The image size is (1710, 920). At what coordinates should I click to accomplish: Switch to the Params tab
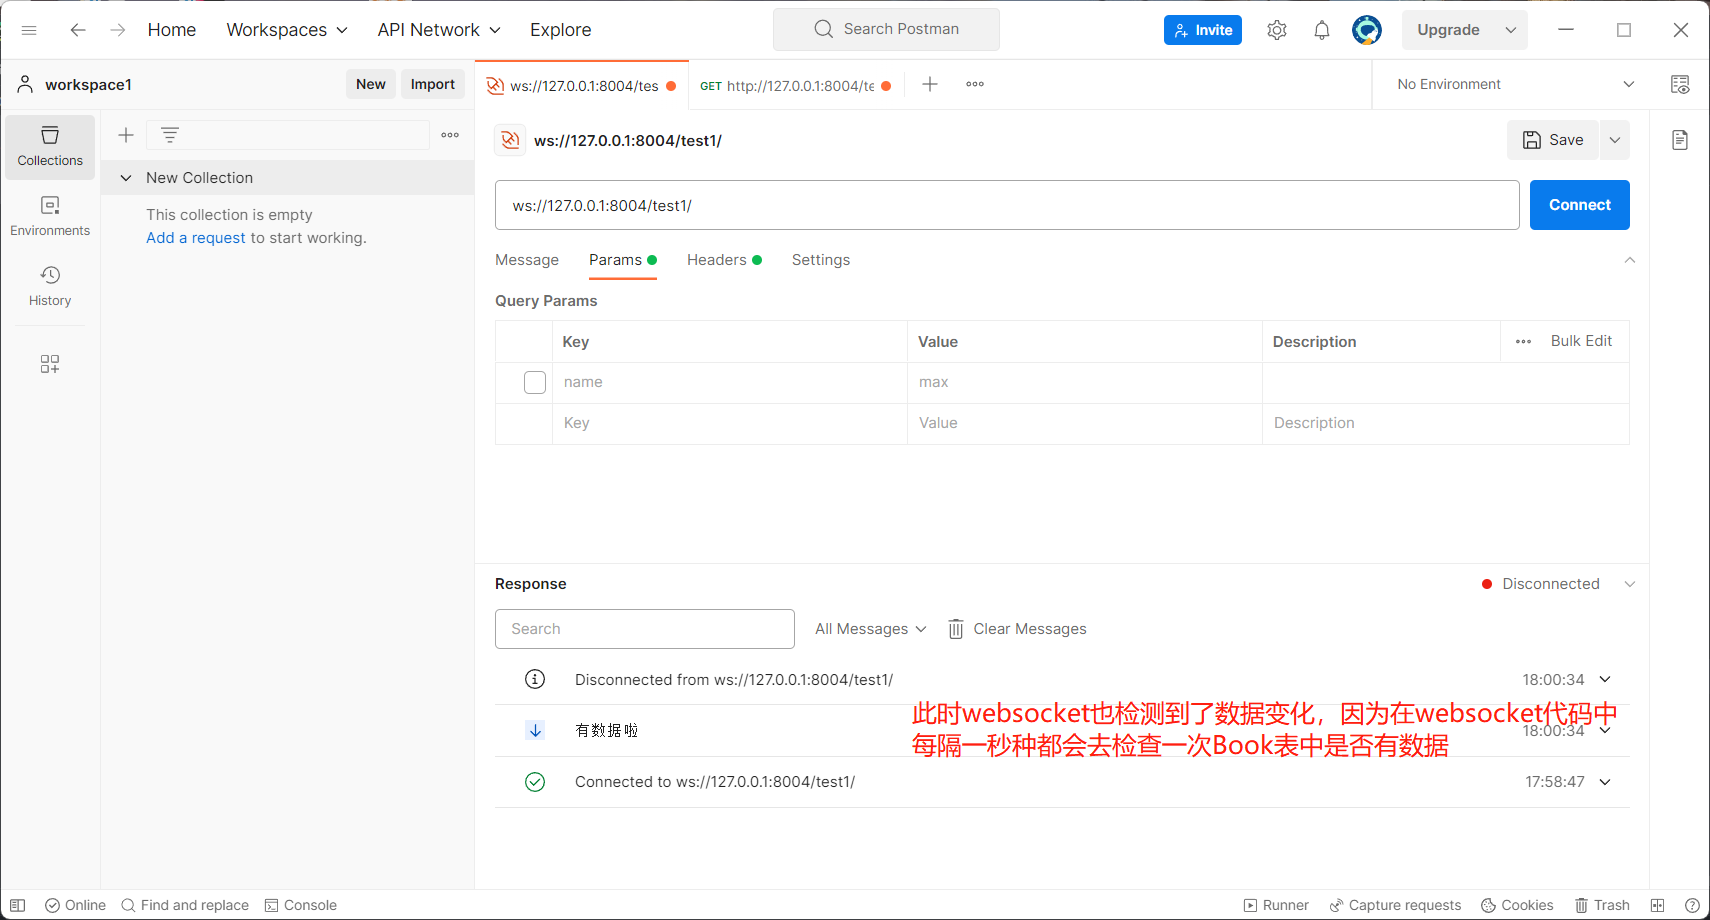tap(622, 260)
